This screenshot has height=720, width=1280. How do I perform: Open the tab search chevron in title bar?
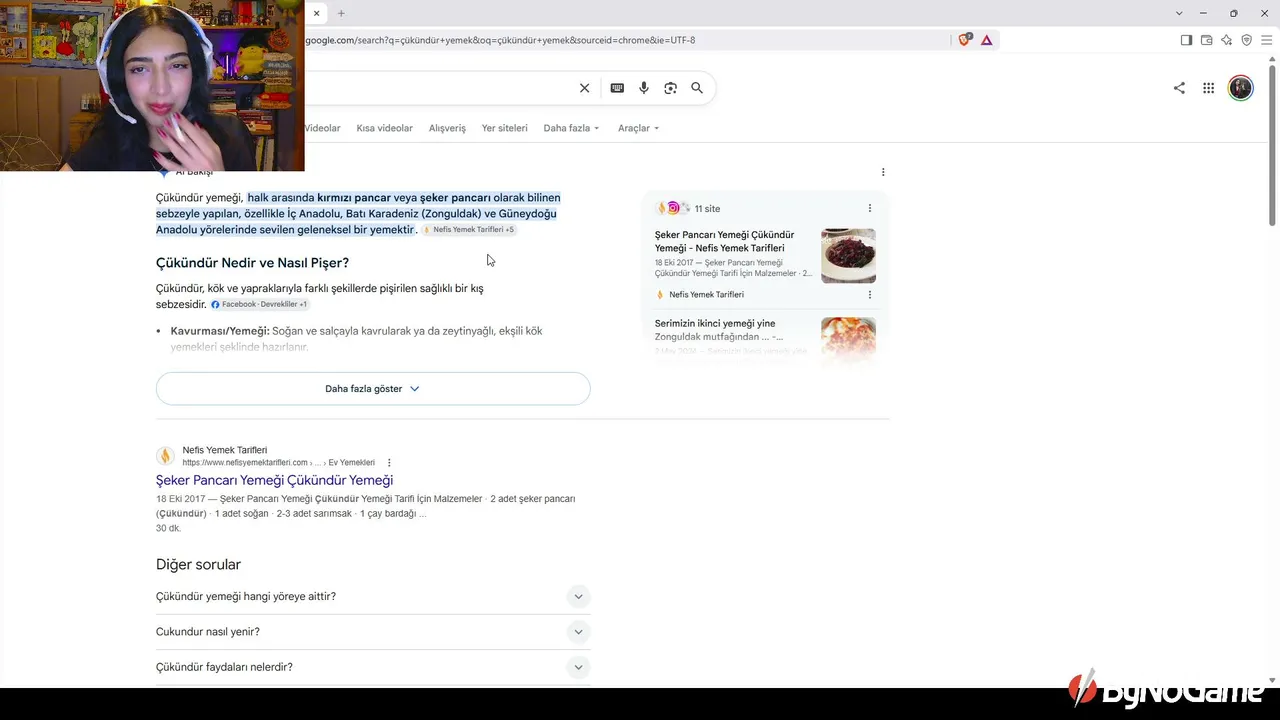pyautogui.click(x=1179, y=13)
